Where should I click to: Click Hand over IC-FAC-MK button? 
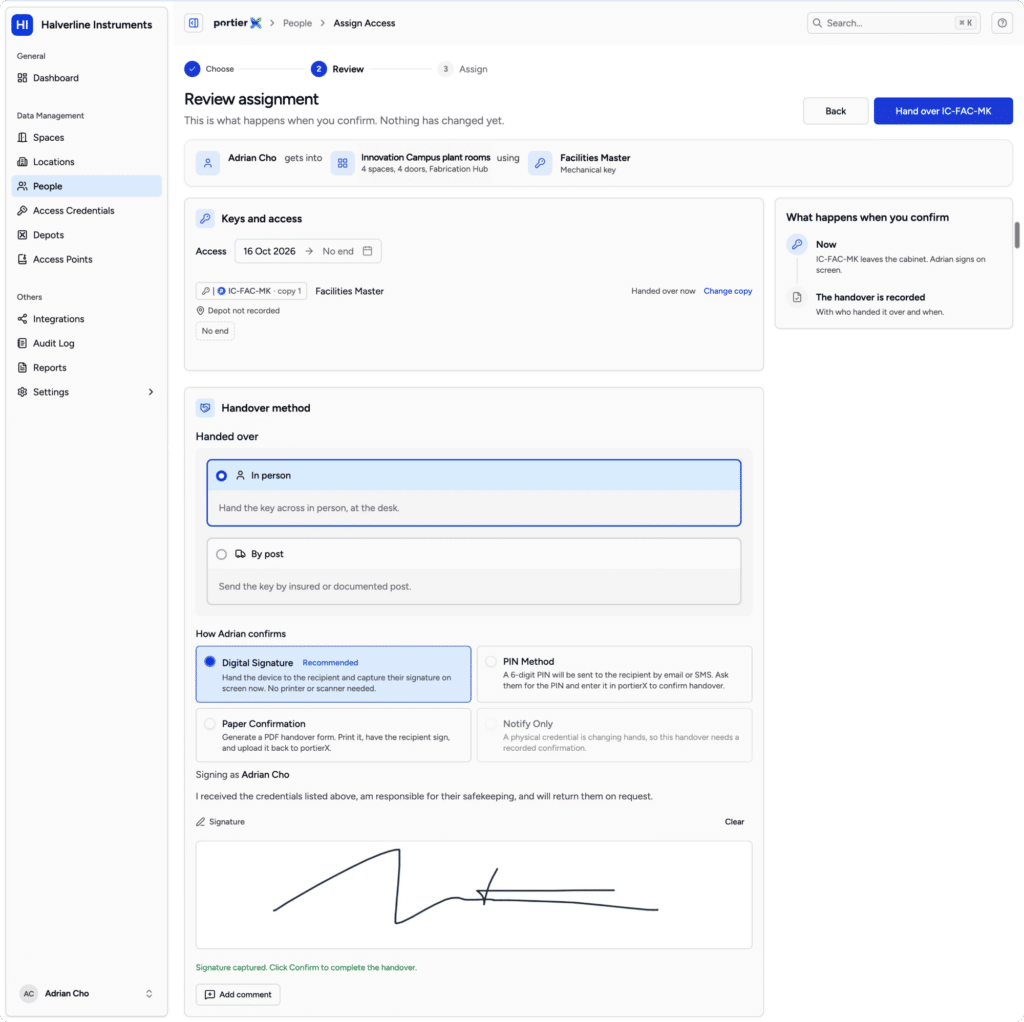[943, 111]
